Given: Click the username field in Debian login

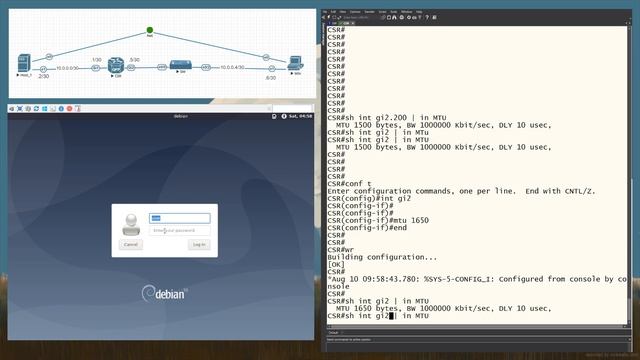Looking at the screenshot, I should pyautogui.click(x=180, y=218).
